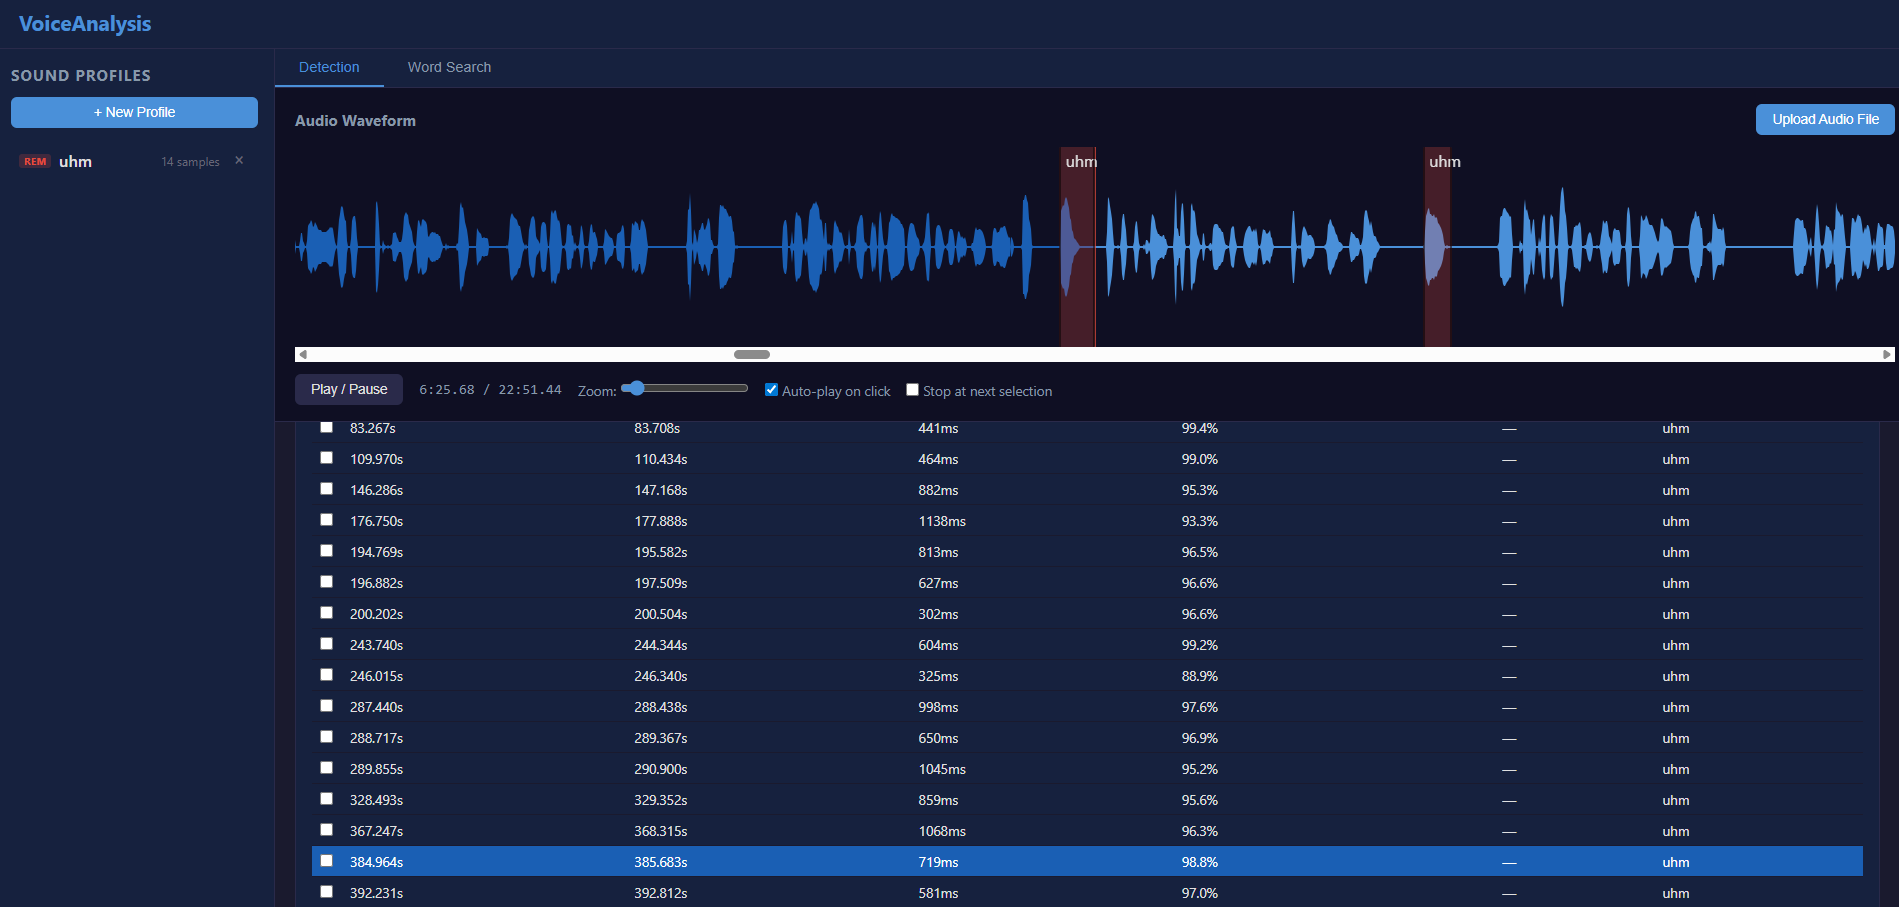The width and height of the screenshot is (1899, 907).
Task: Upload an audio file
Action: (1825, 119)
